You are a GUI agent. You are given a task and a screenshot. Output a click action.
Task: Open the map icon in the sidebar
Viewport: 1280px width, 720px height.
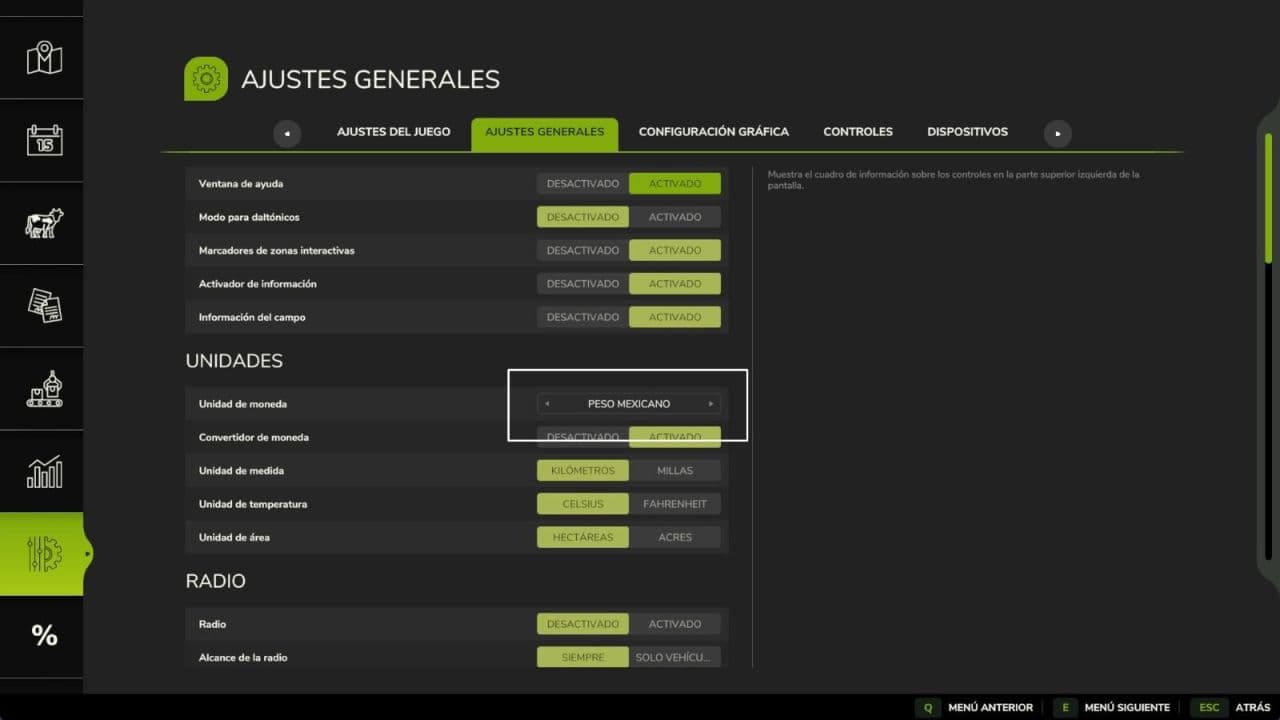tap(44, 57)
